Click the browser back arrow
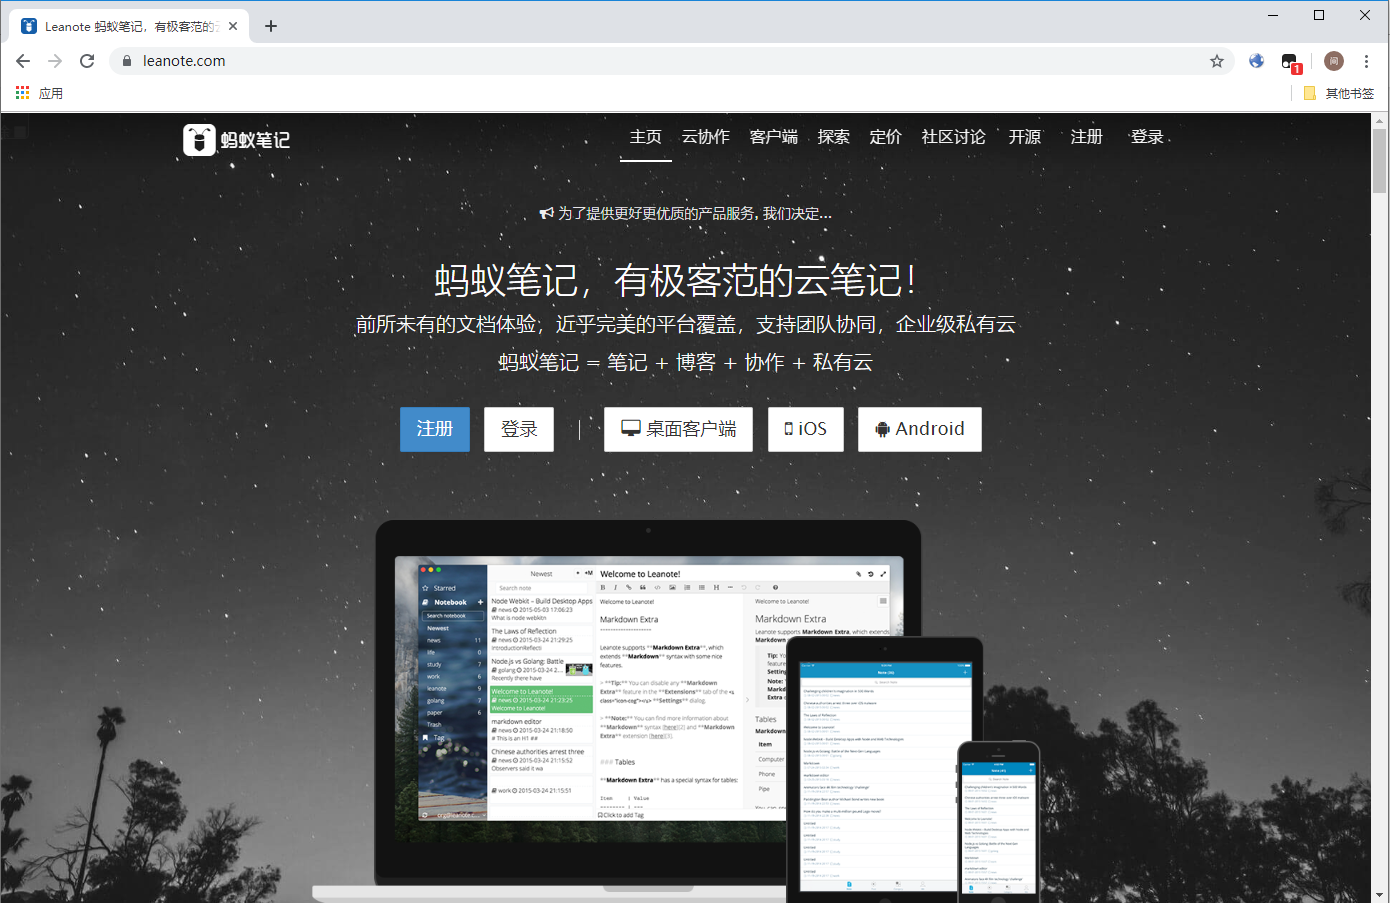 (23, 61)
